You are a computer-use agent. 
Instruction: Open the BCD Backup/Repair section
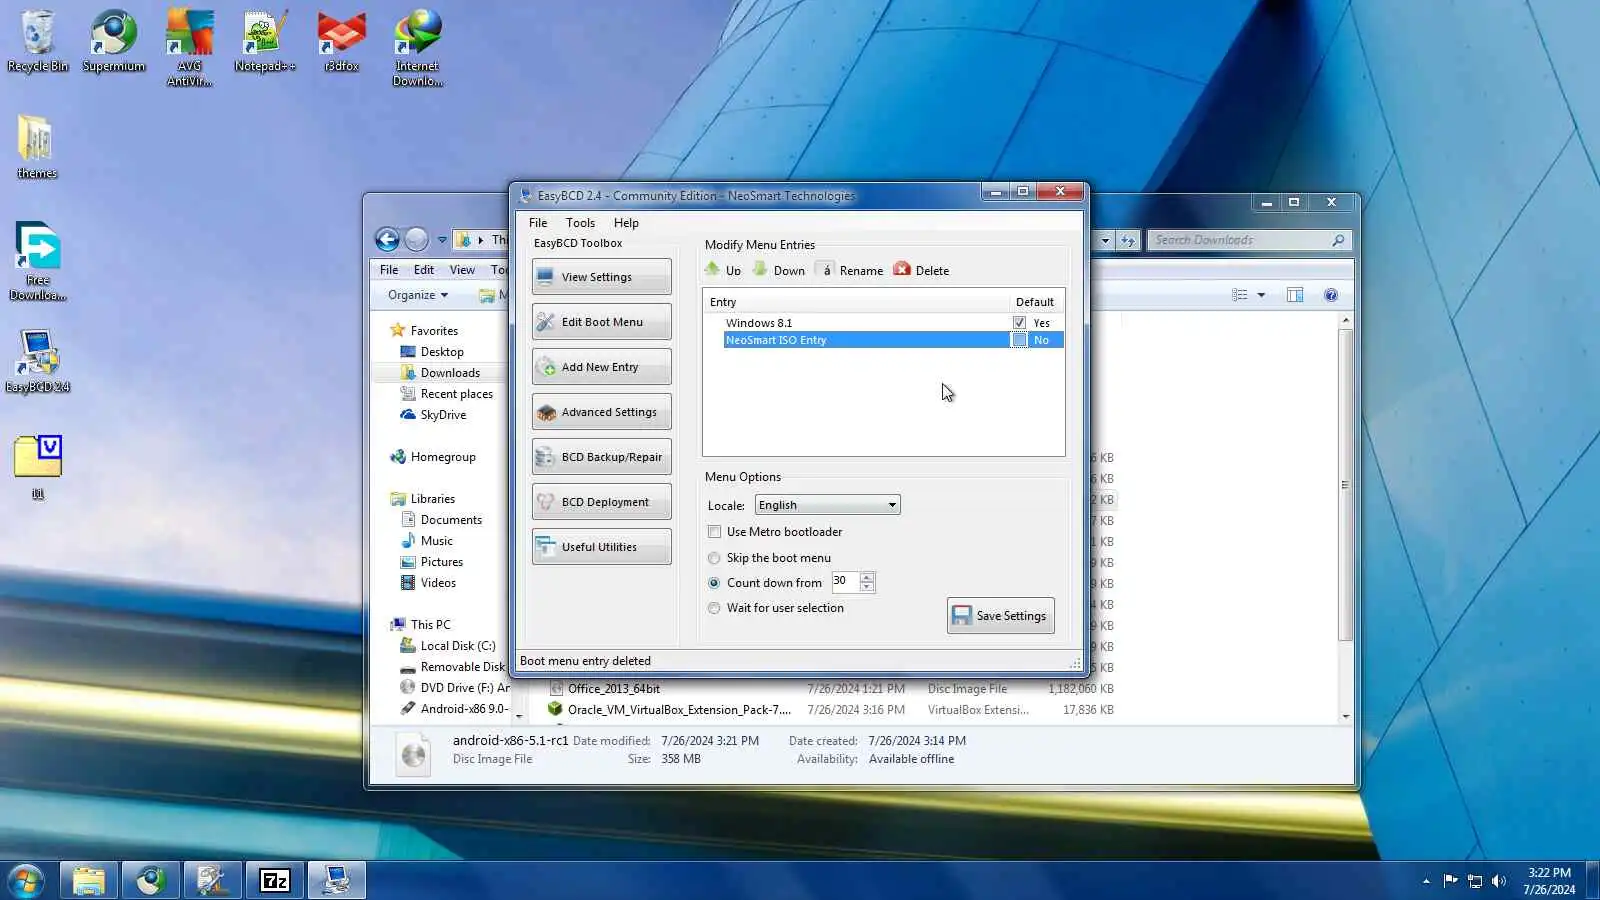[x=601, y=457]
